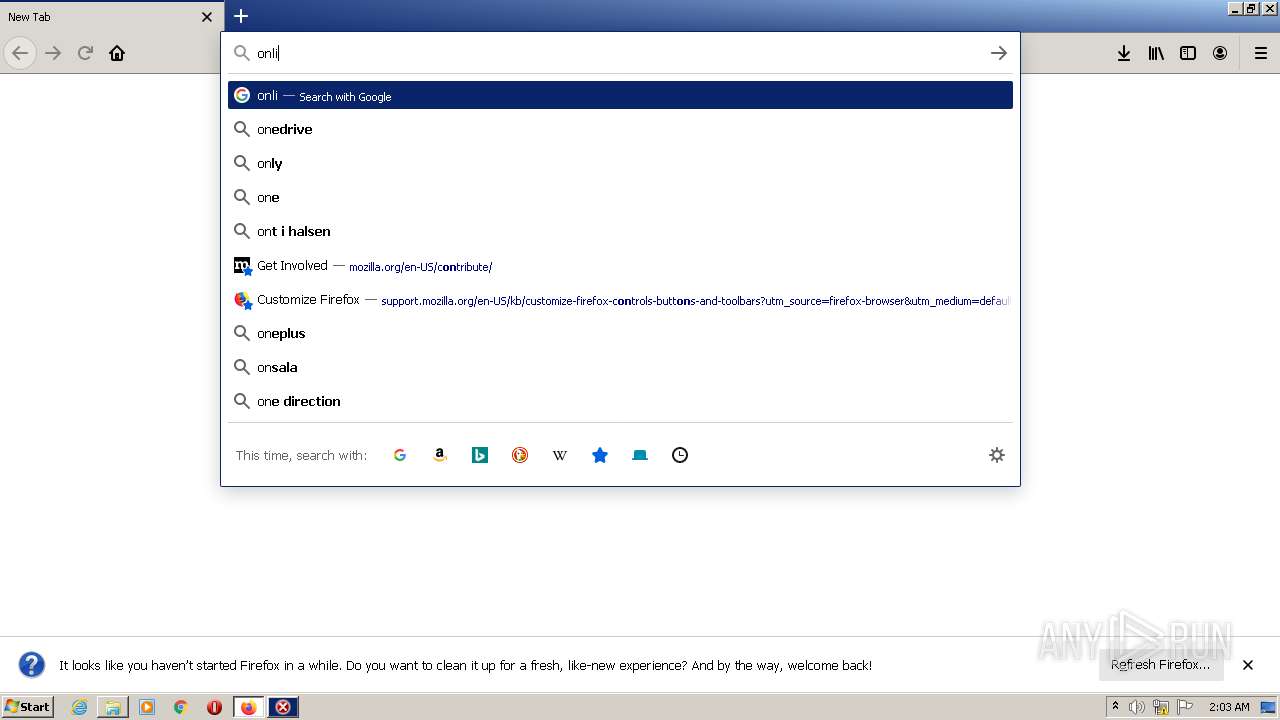Image resolution: width=1280 pixels, height=720 pixels.
Task: Open a new tab with plus button
Action: pyautogui.click(x=241, y=16)
